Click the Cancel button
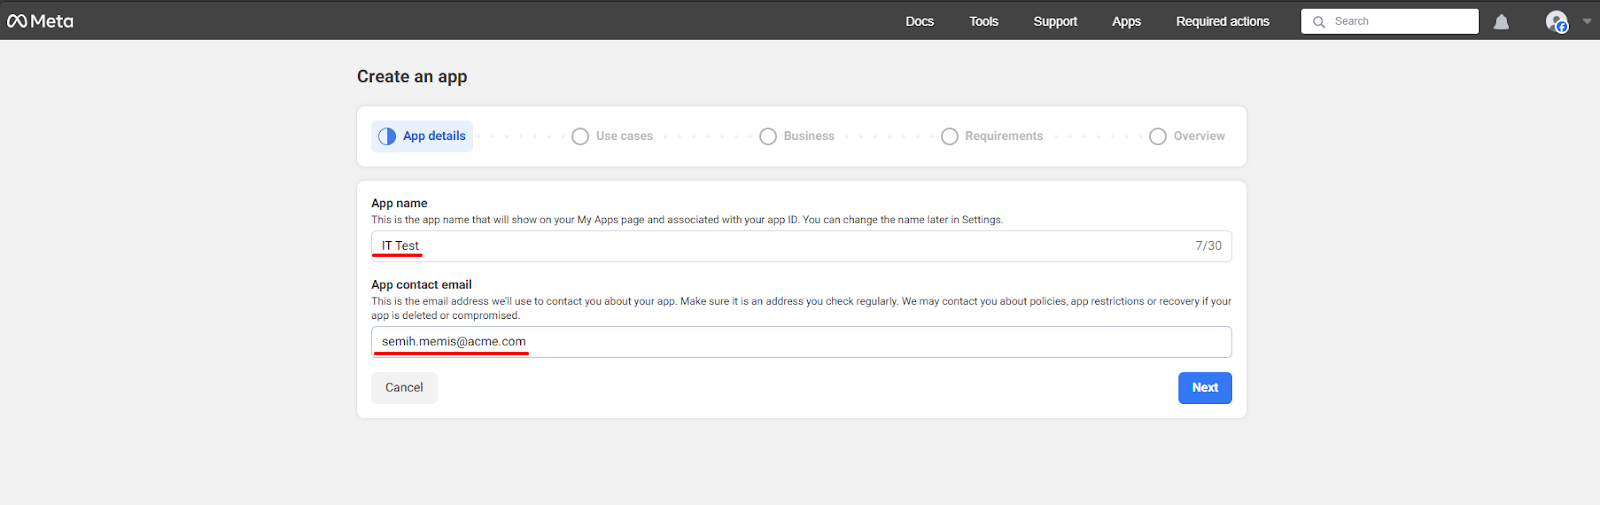 pos(404,388)
